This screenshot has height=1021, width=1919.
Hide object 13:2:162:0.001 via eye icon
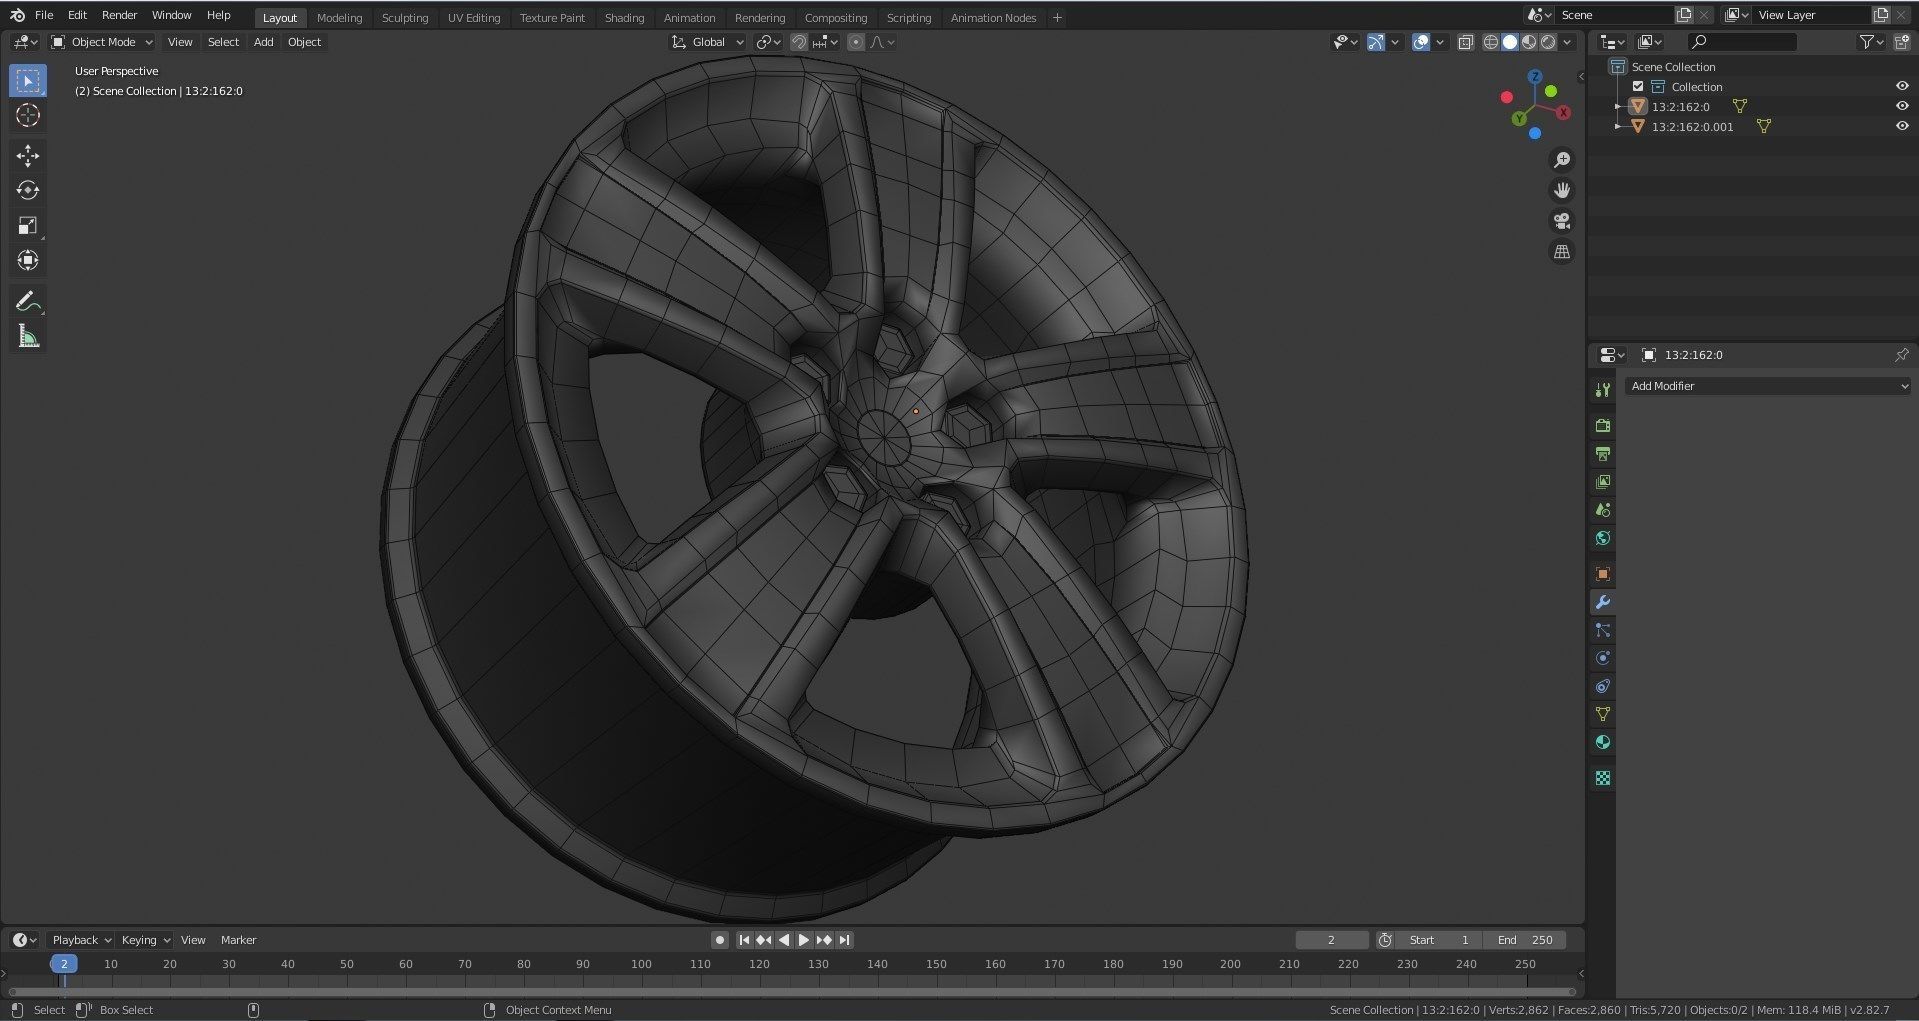coord(1902,126)
